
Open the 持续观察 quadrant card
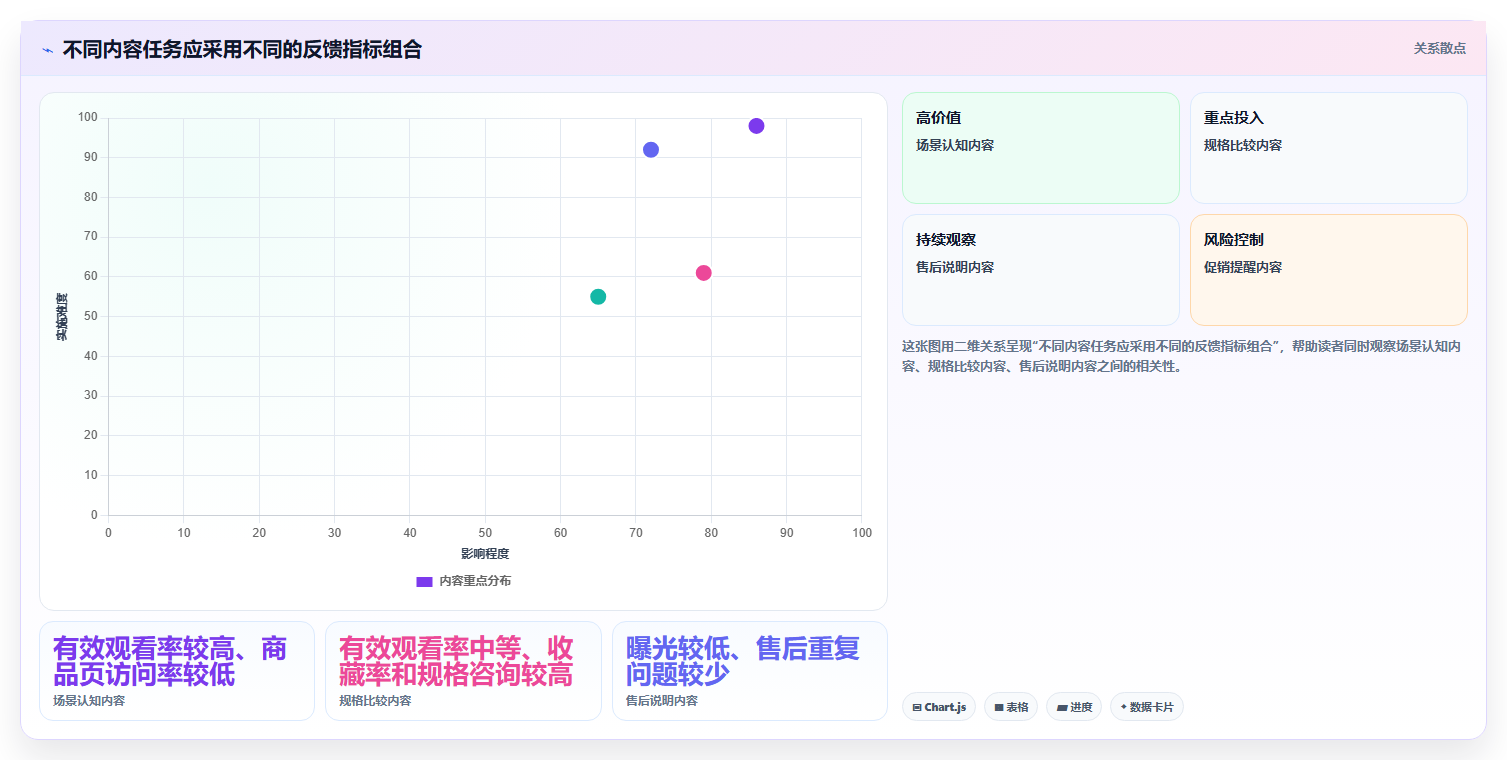pos(1041,270)
